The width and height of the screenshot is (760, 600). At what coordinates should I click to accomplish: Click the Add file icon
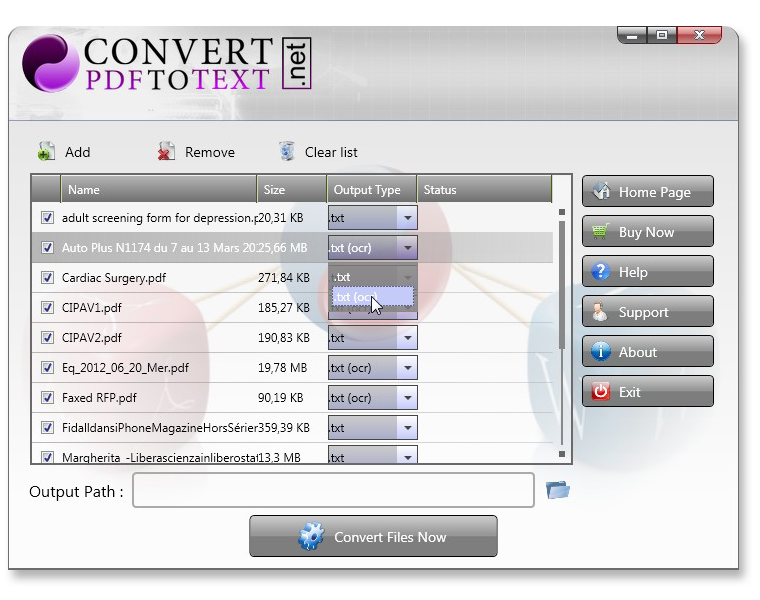click(x=46, y=152)
